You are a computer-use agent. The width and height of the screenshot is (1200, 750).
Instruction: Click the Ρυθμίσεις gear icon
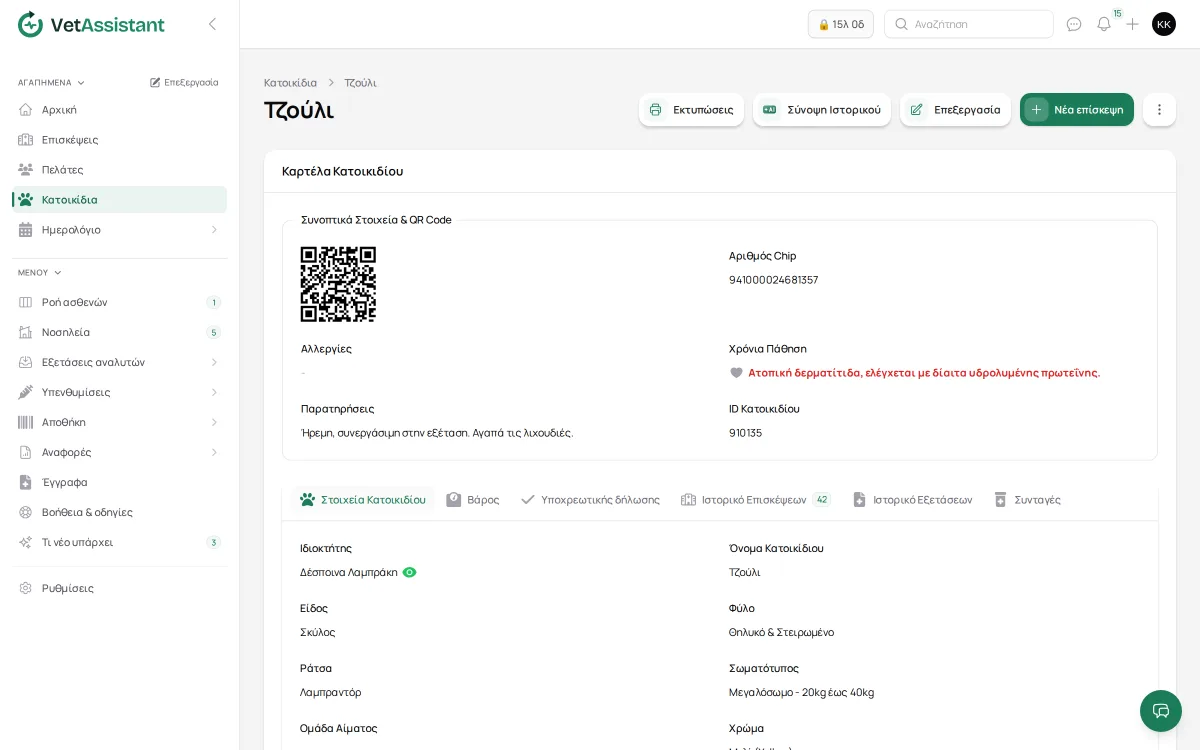click(26, 588)
